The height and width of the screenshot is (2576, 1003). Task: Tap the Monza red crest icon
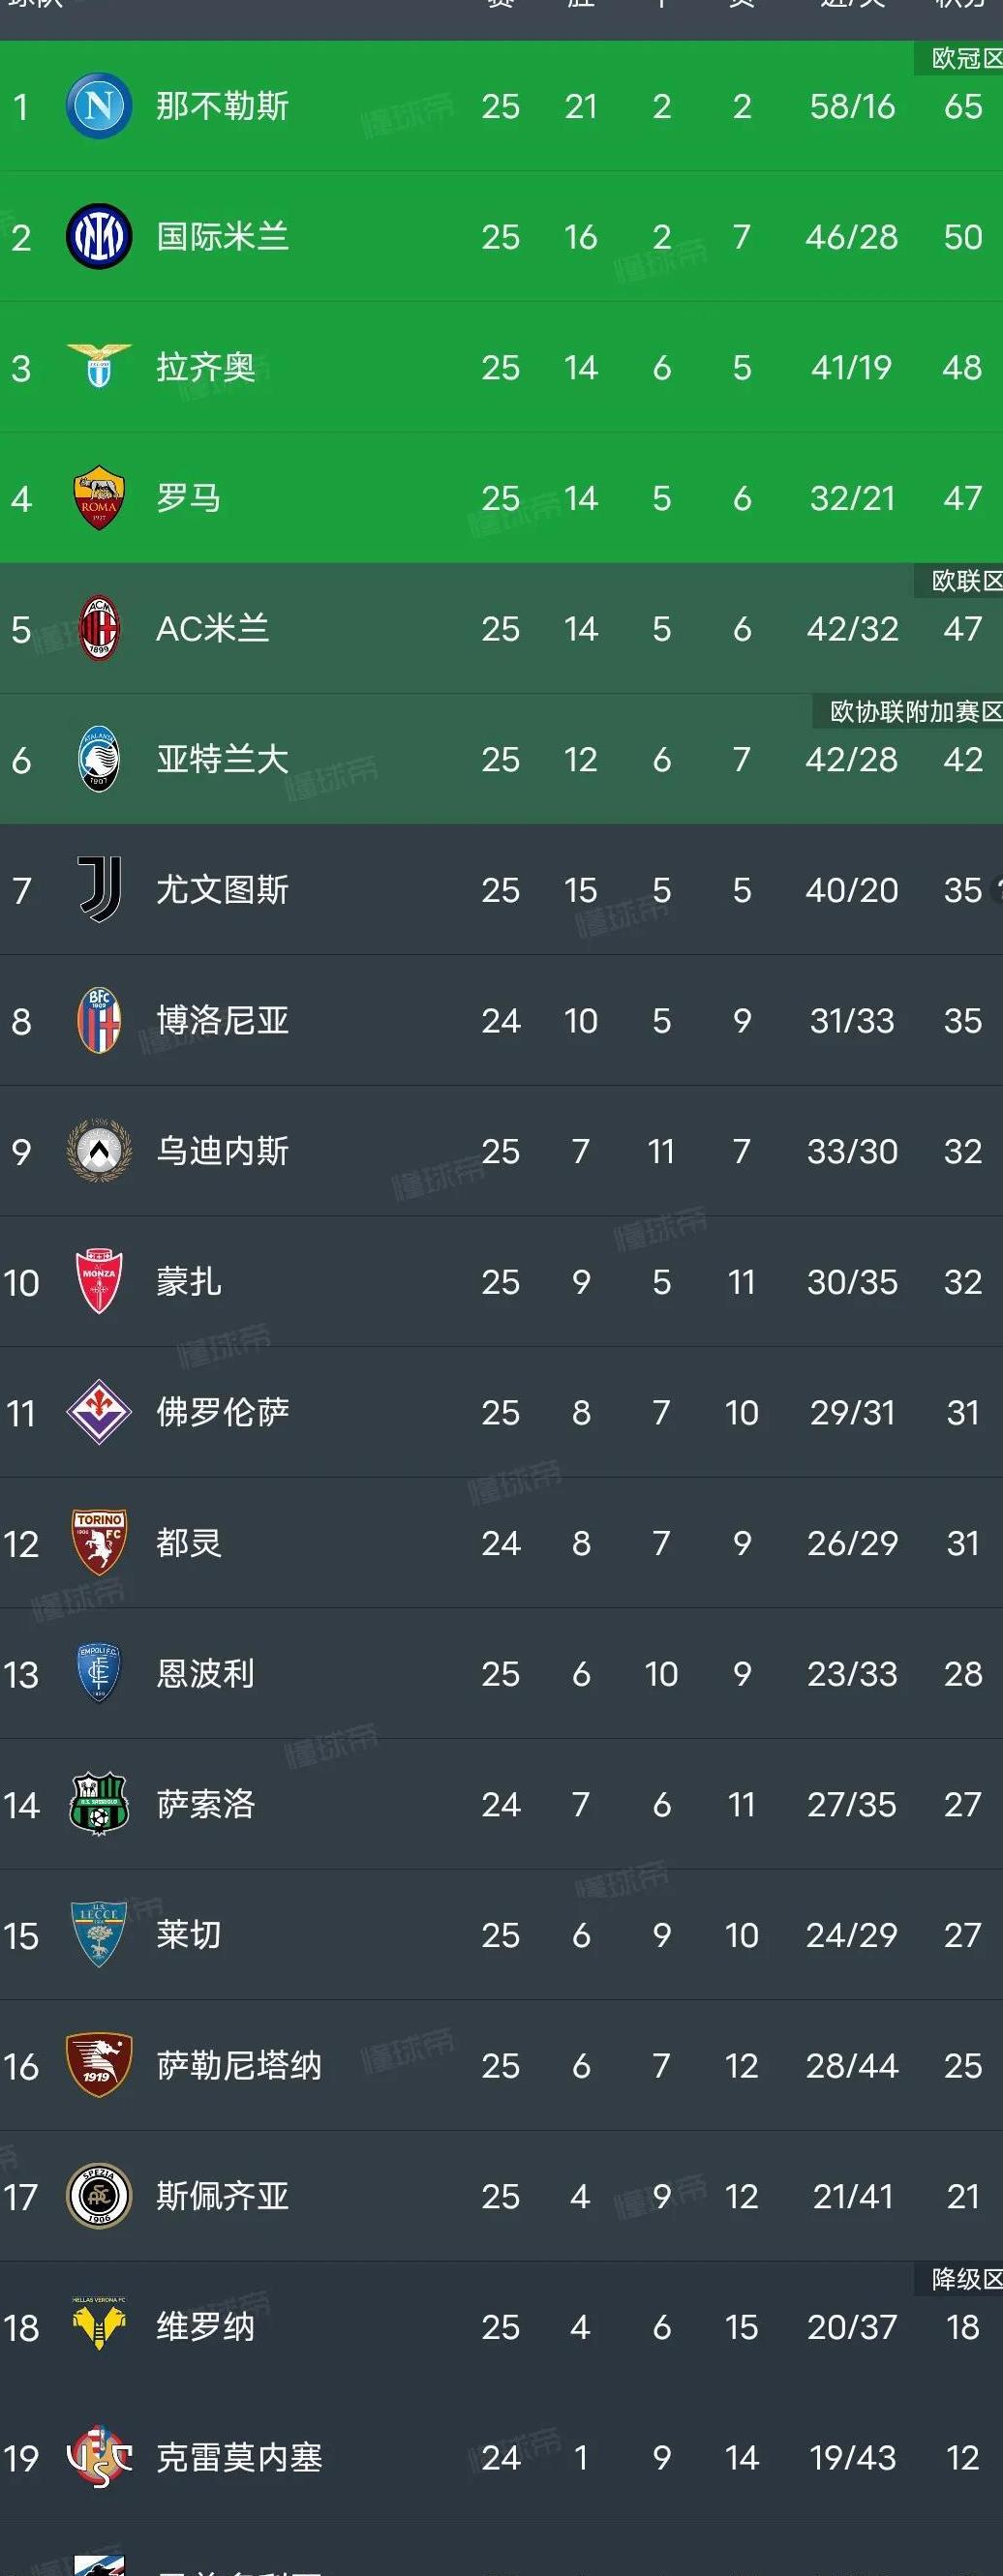coord(99,1282)
